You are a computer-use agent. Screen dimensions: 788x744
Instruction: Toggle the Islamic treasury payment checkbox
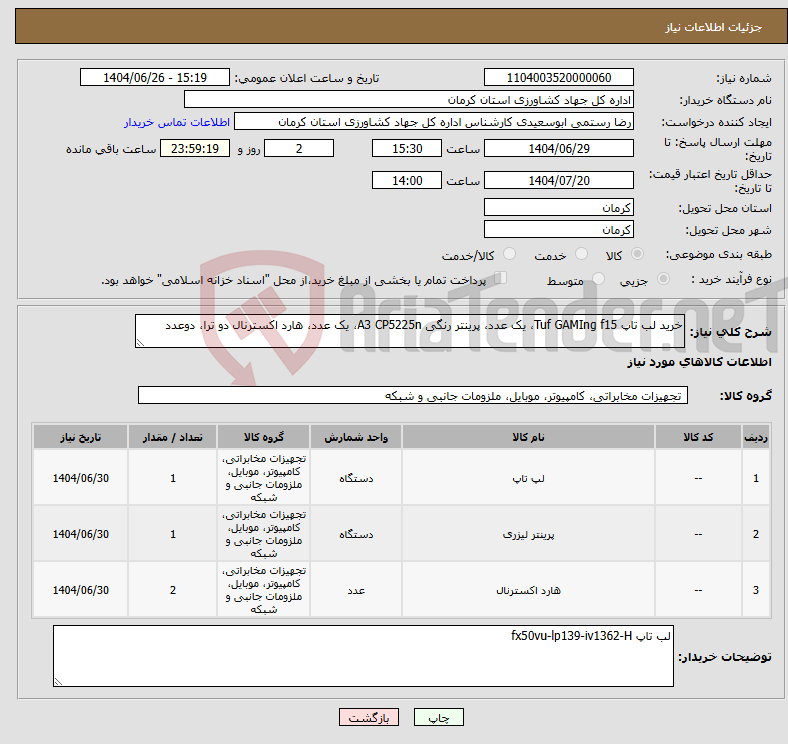[501, 278]
